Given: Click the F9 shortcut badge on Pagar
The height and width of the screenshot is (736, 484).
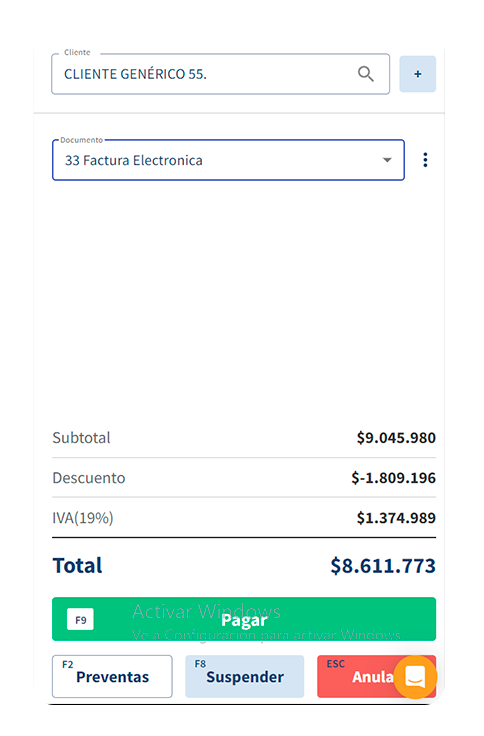Looking at the screenshot, I should tap(80, 619).
